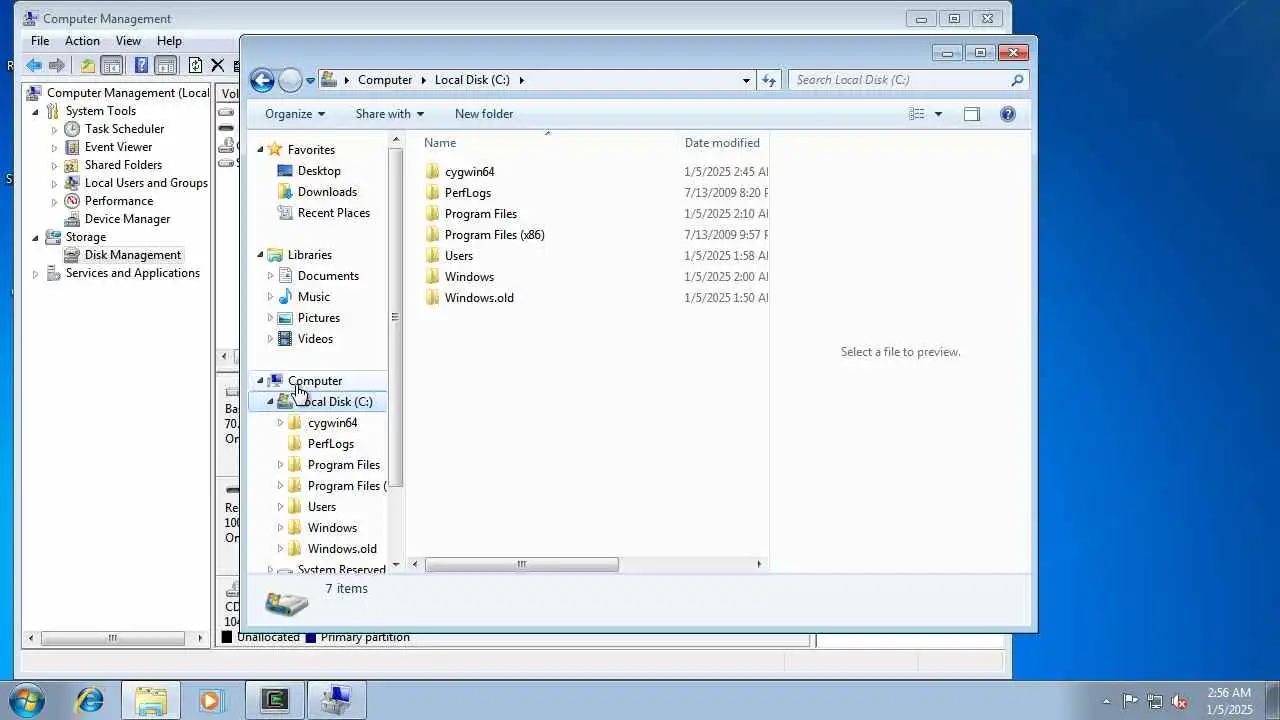
Task: Click Computer in the address breadcrumb
Action: click(x=385, y=80)
